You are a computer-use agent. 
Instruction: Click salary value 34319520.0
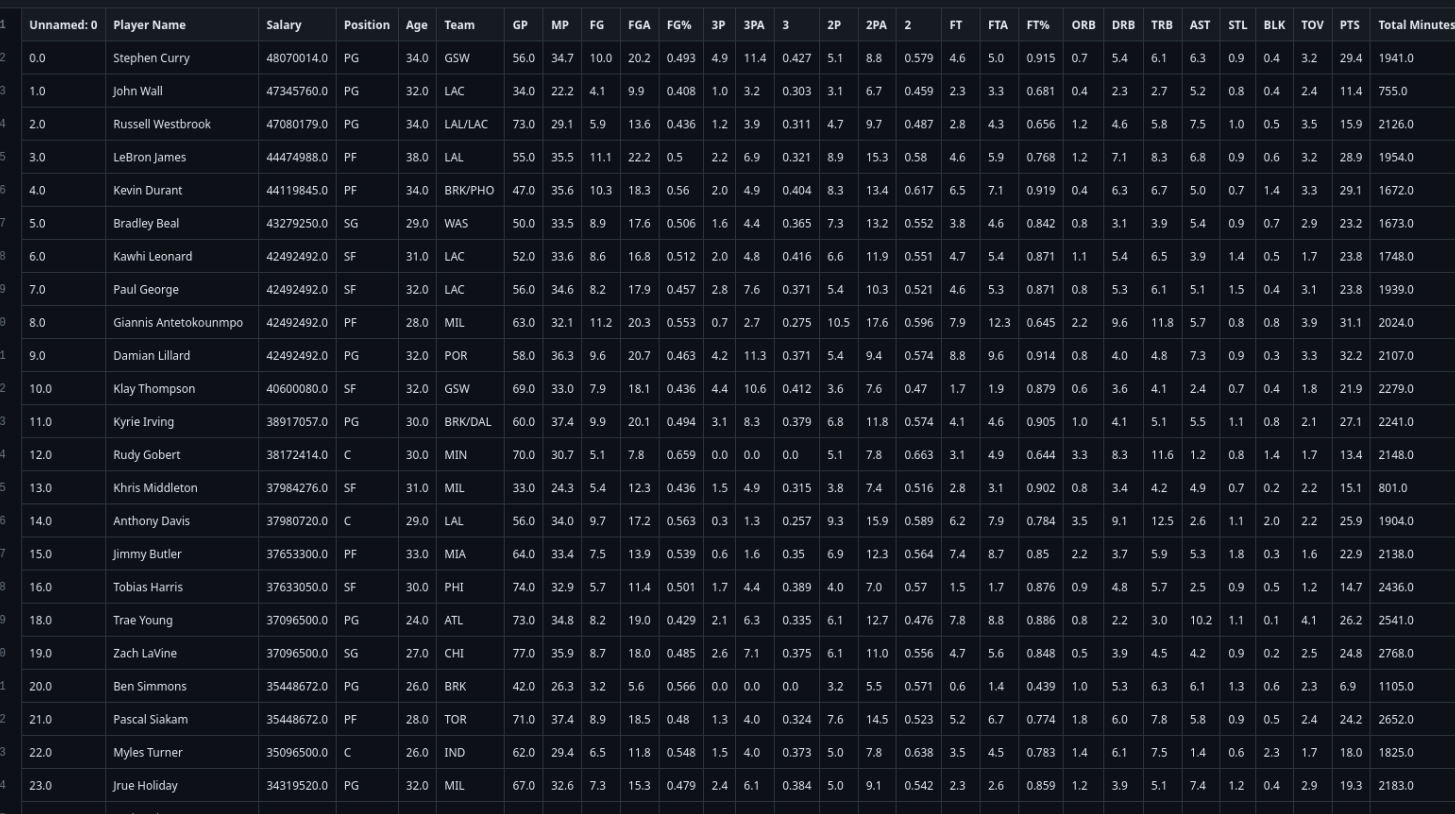tap(297, 785)
